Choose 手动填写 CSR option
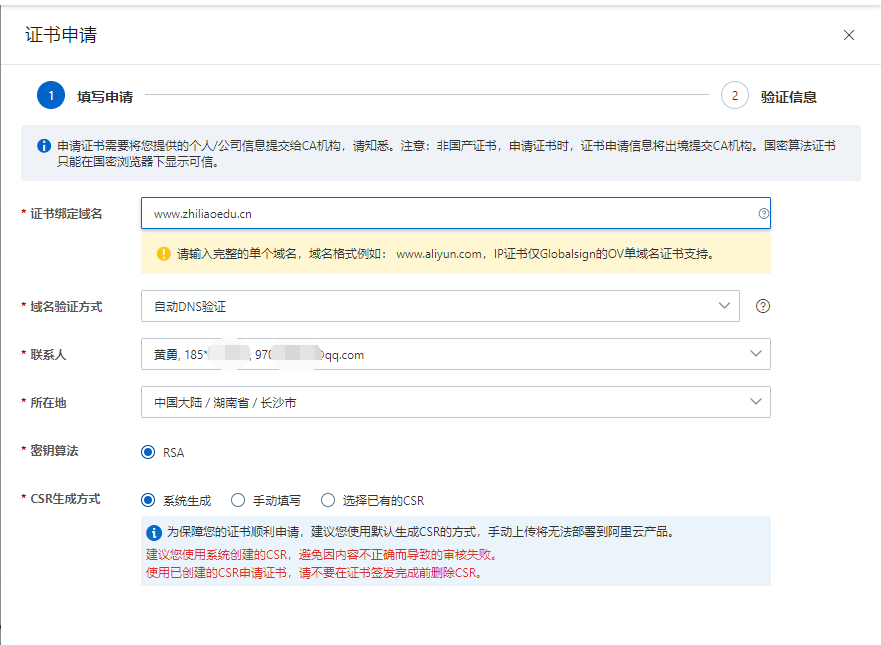 [x=238, y=500]
